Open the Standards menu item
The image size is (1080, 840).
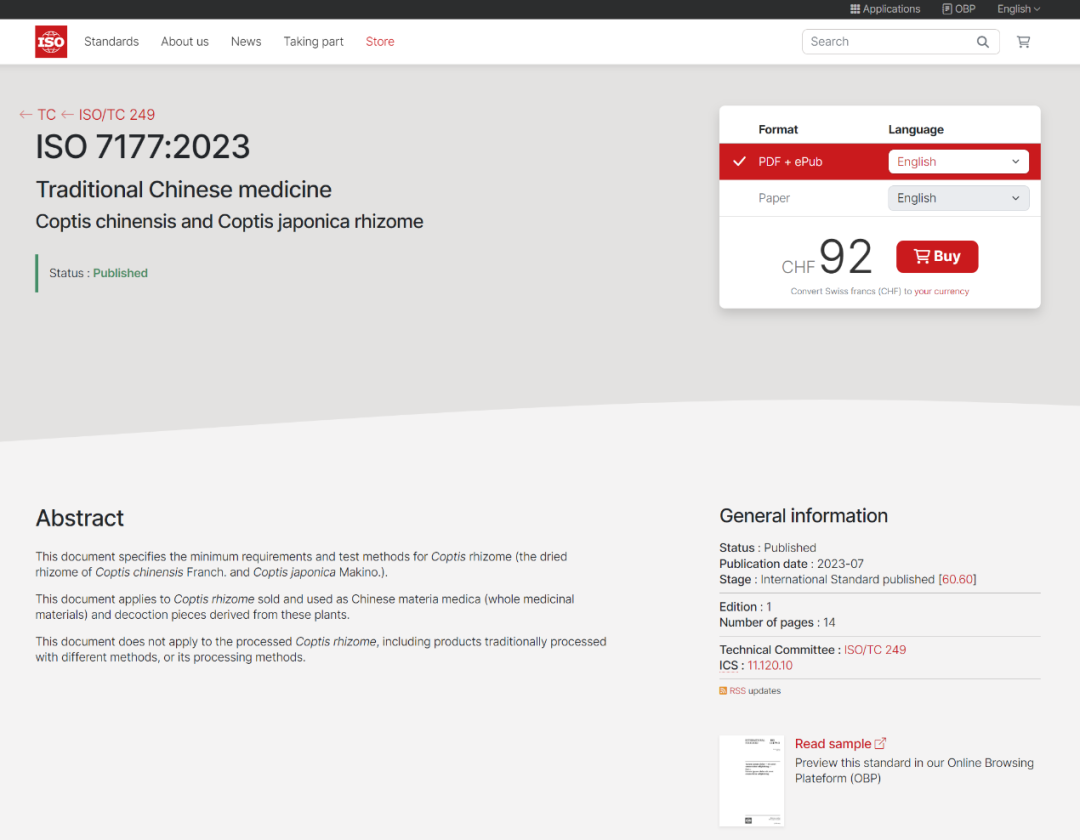click(111, 42)
